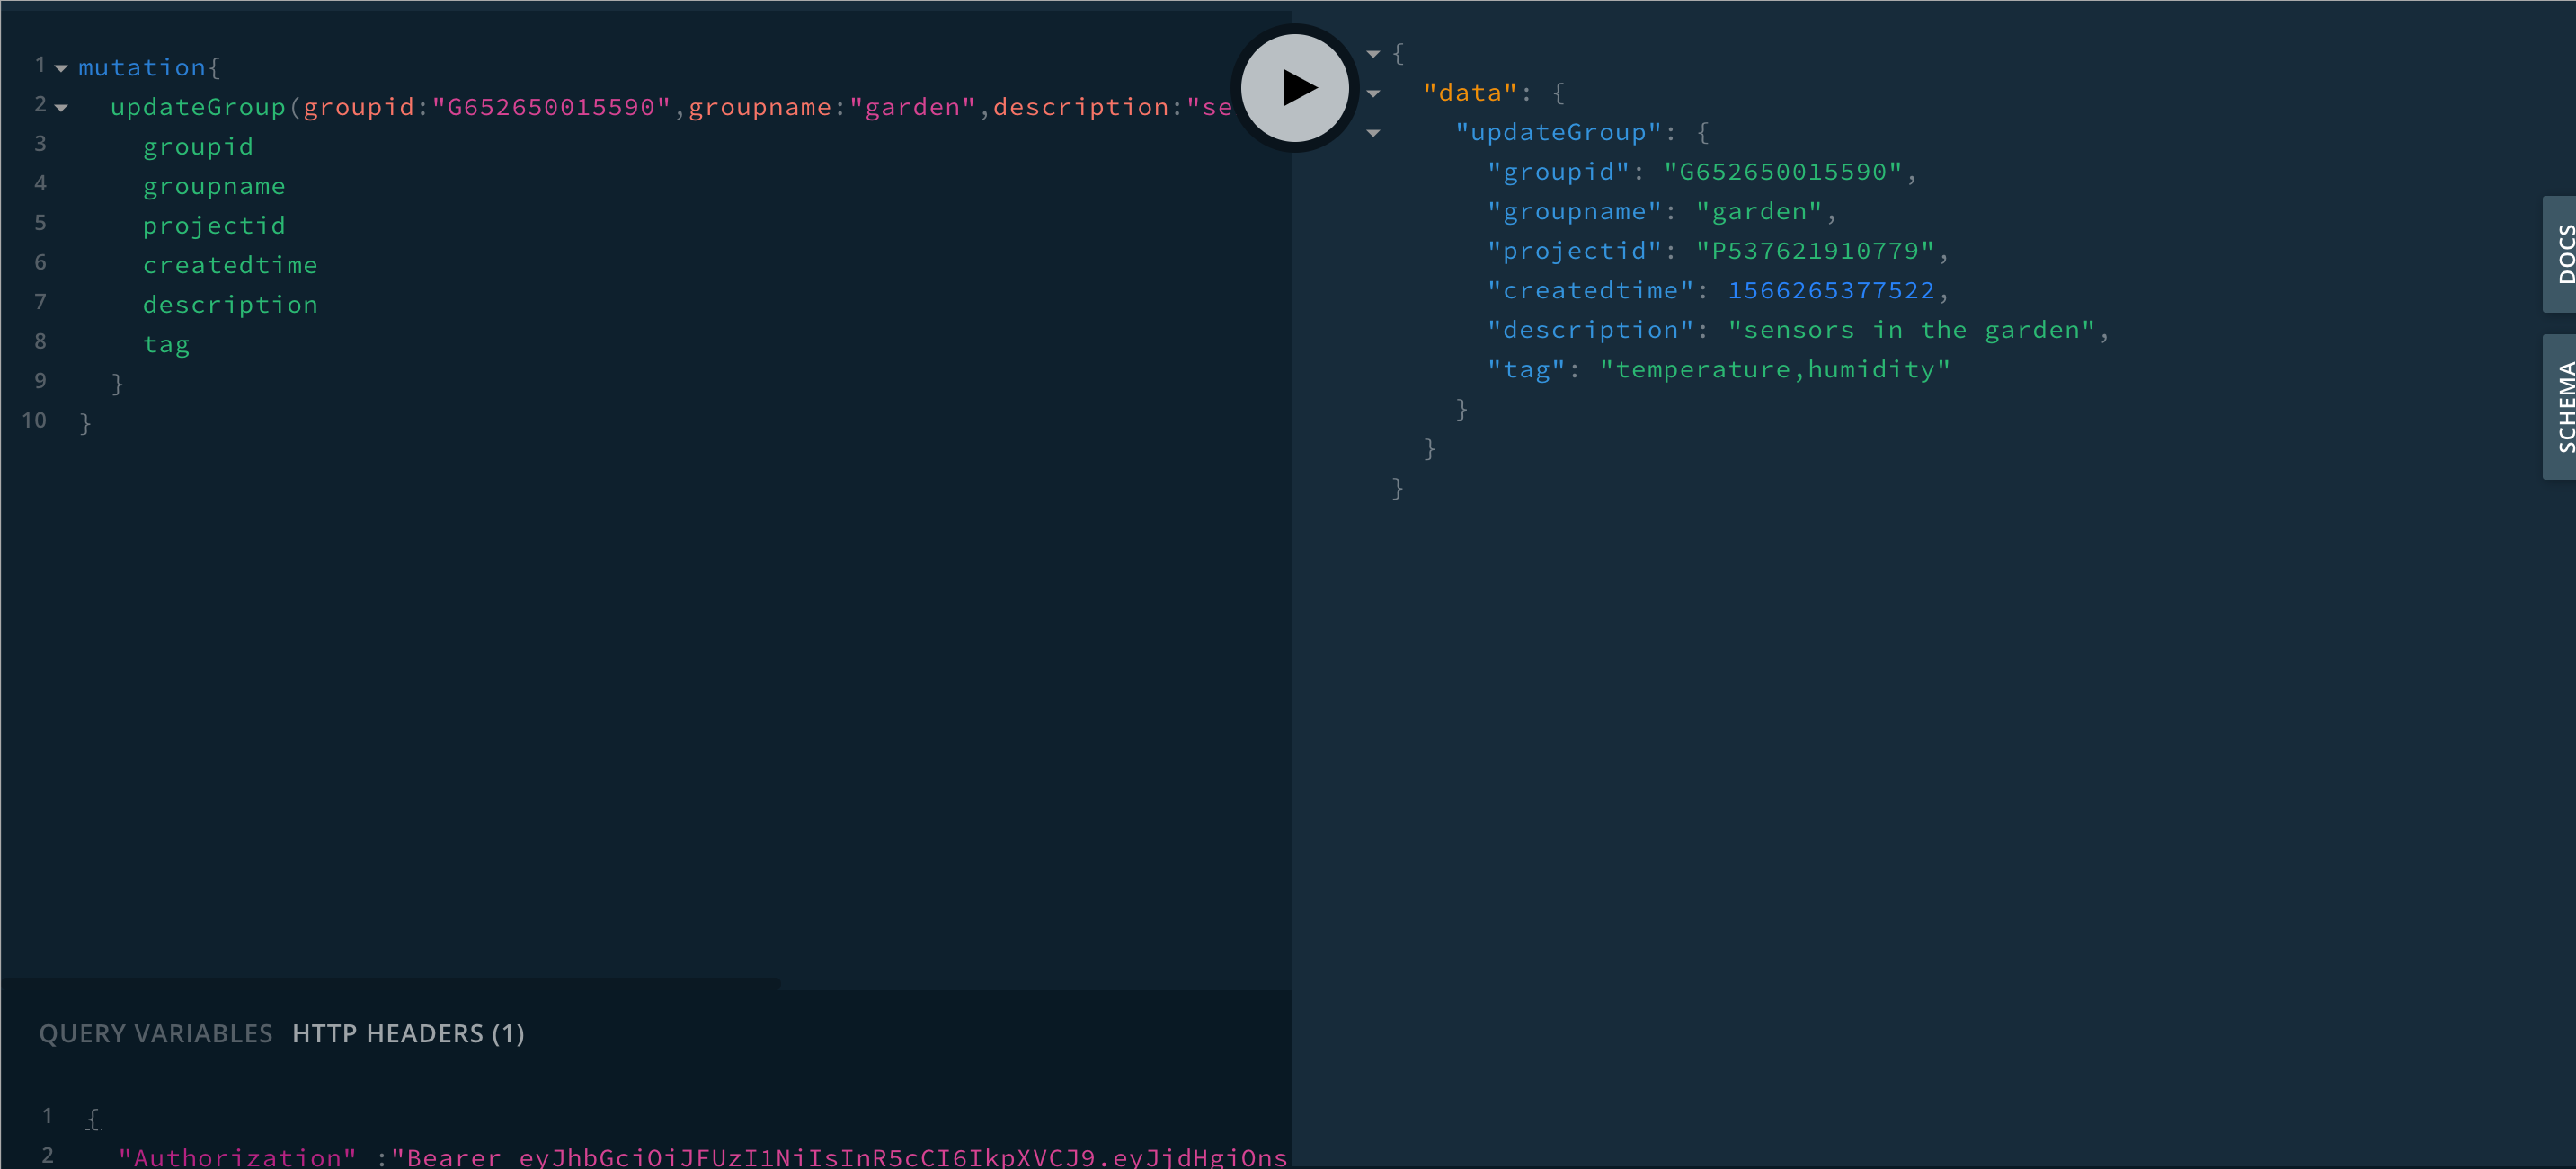Click the mutation keyword in editor
The image size is (2576, 1169).
[142, 68]
